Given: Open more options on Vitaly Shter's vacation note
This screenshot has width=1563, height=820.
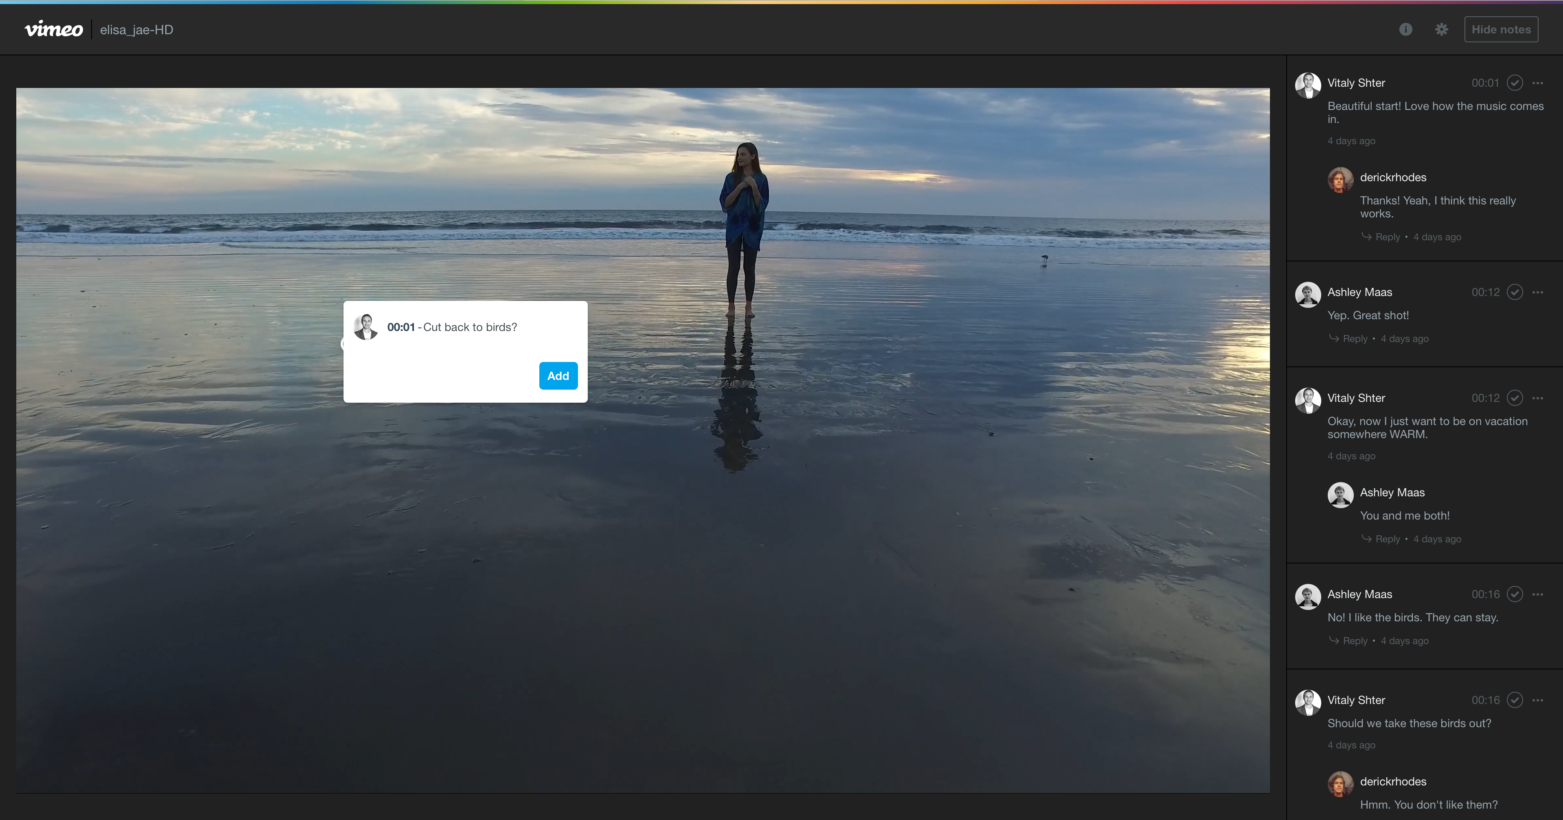Looking at the screenshot, I should coord(1539,398).
